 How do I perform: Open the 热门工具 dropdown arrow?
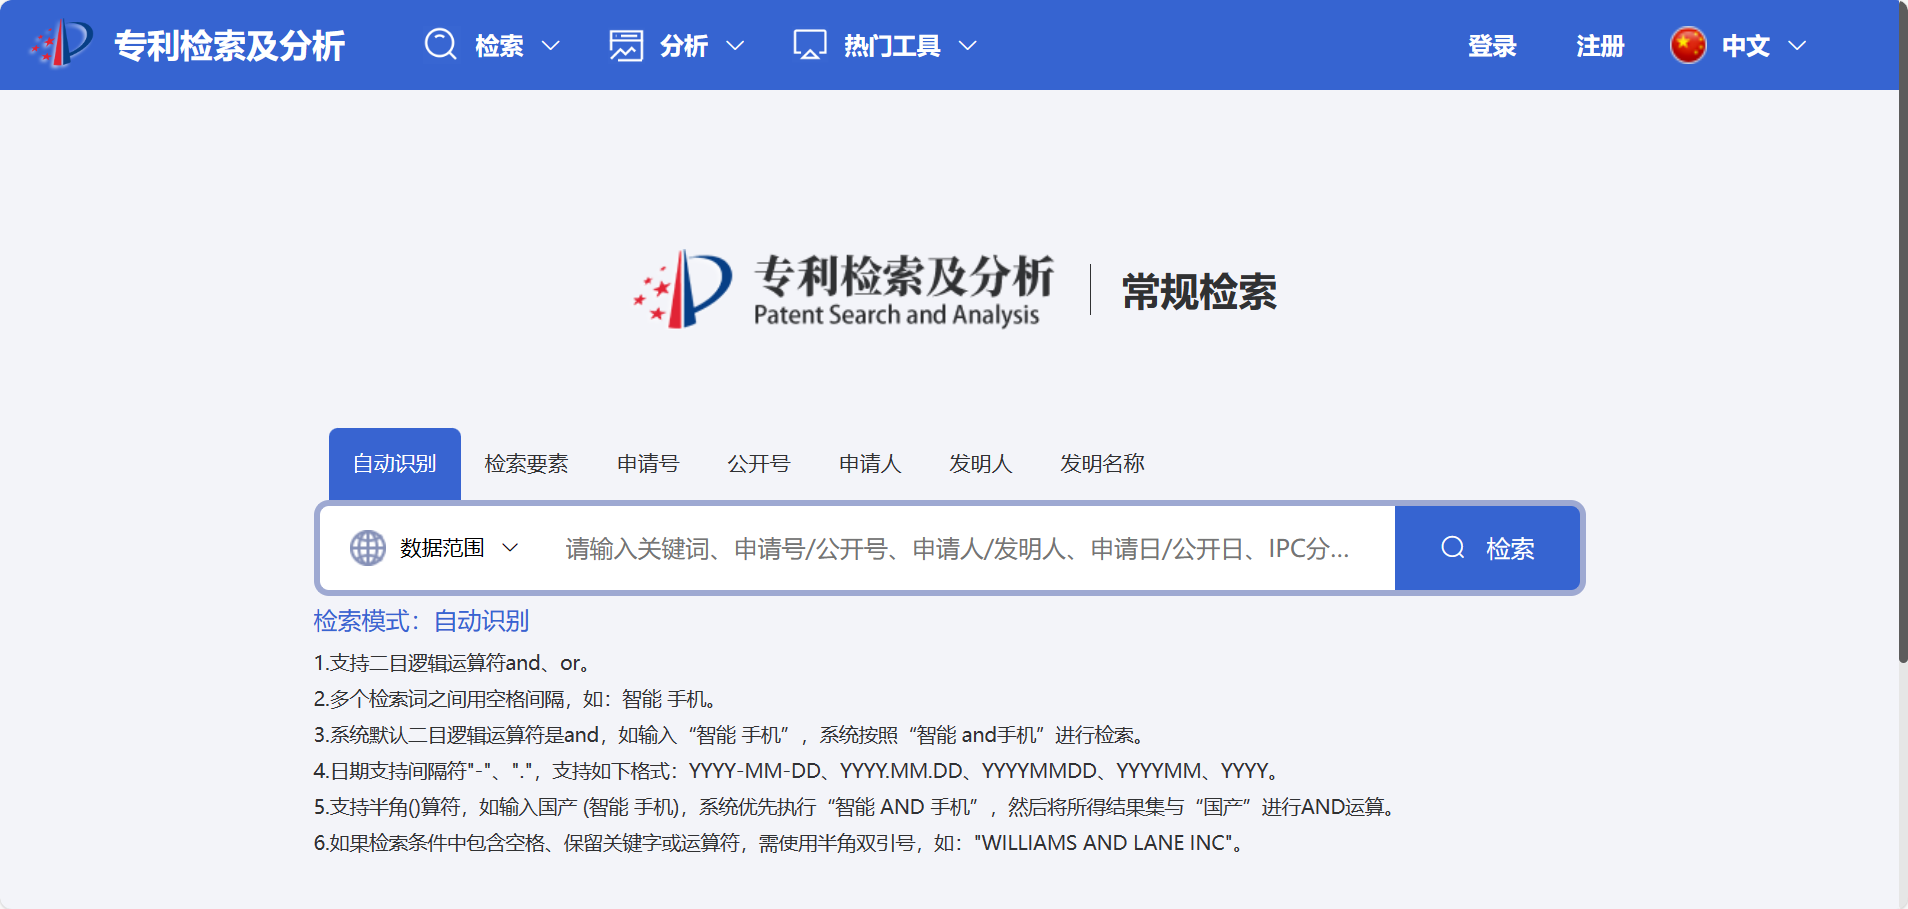pos(967,46)
